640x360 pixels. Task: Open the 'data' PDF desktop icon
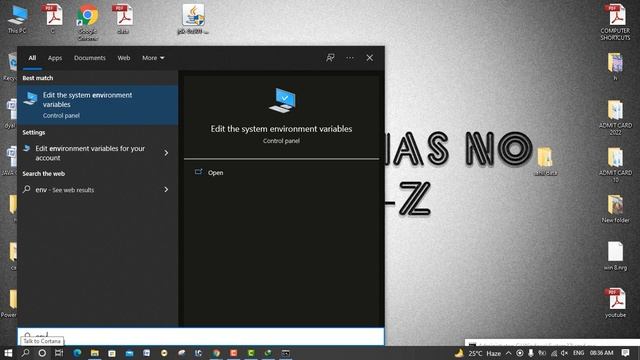tap(123, 19)
